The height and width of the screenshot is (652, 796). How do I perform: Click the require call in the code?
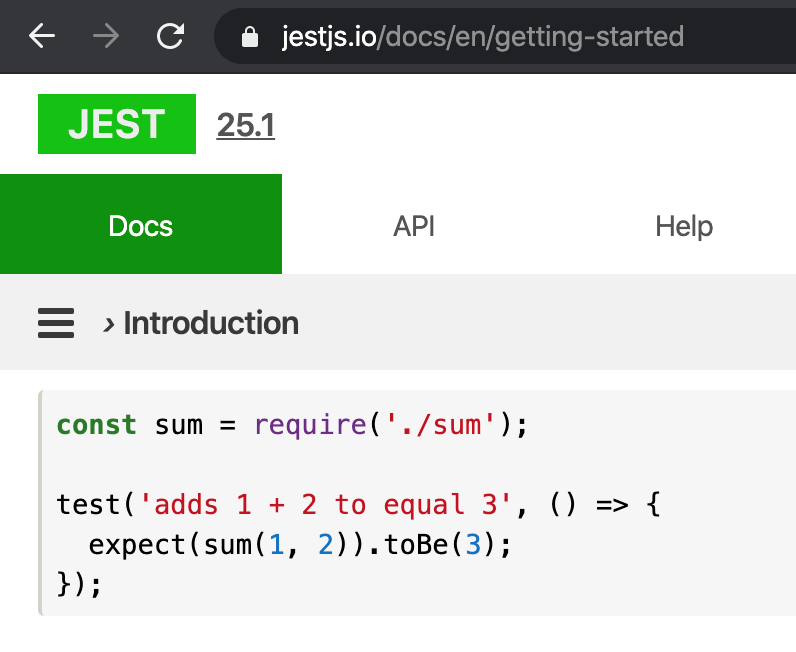tap(310, 426)
